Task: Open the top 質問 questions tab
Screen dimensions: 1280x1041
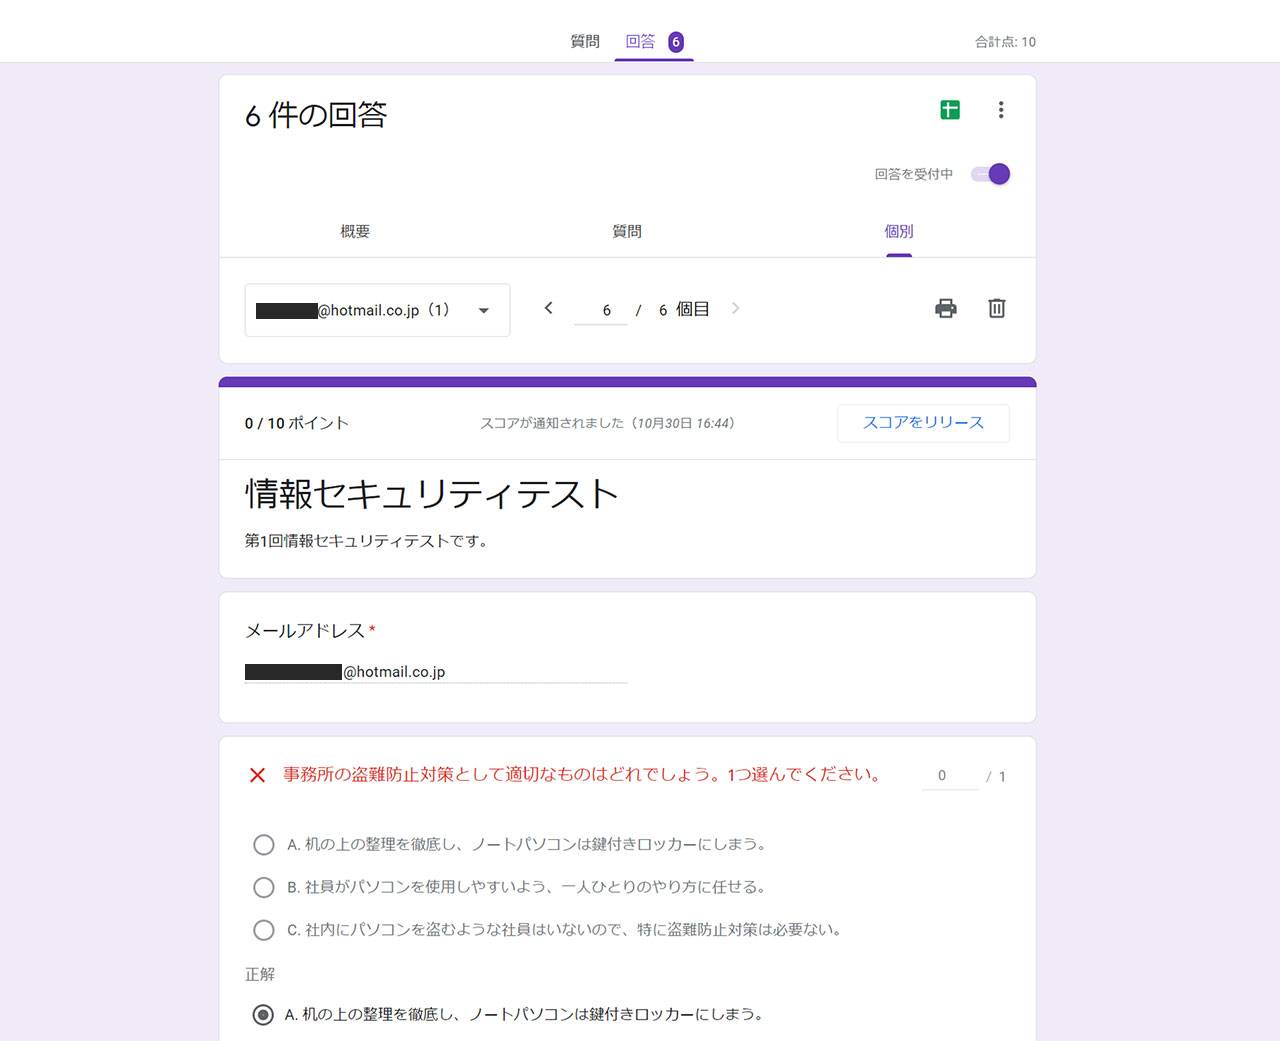Action: tap(585, 42)
